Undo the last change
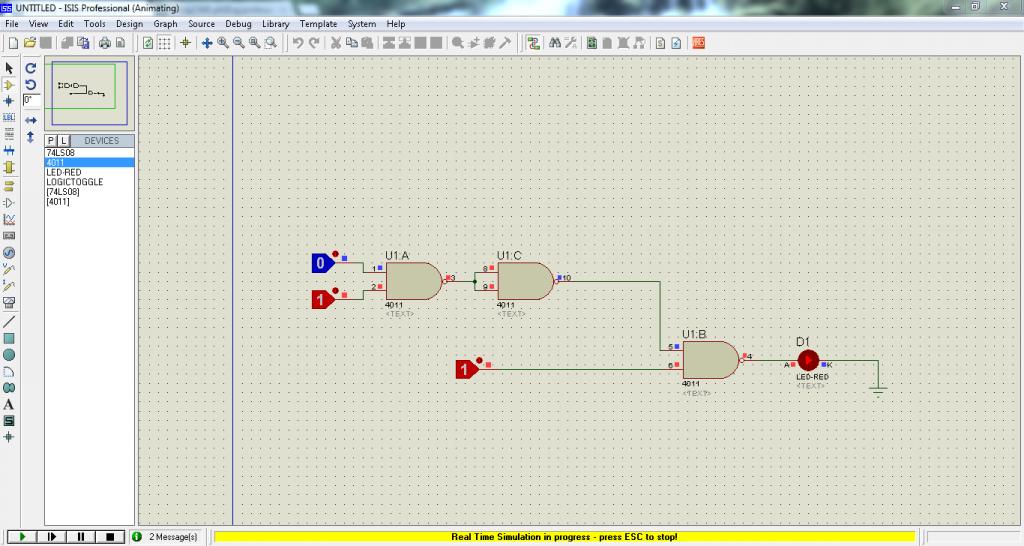The width and height of the screenshot is (1024, 546). 298,43
